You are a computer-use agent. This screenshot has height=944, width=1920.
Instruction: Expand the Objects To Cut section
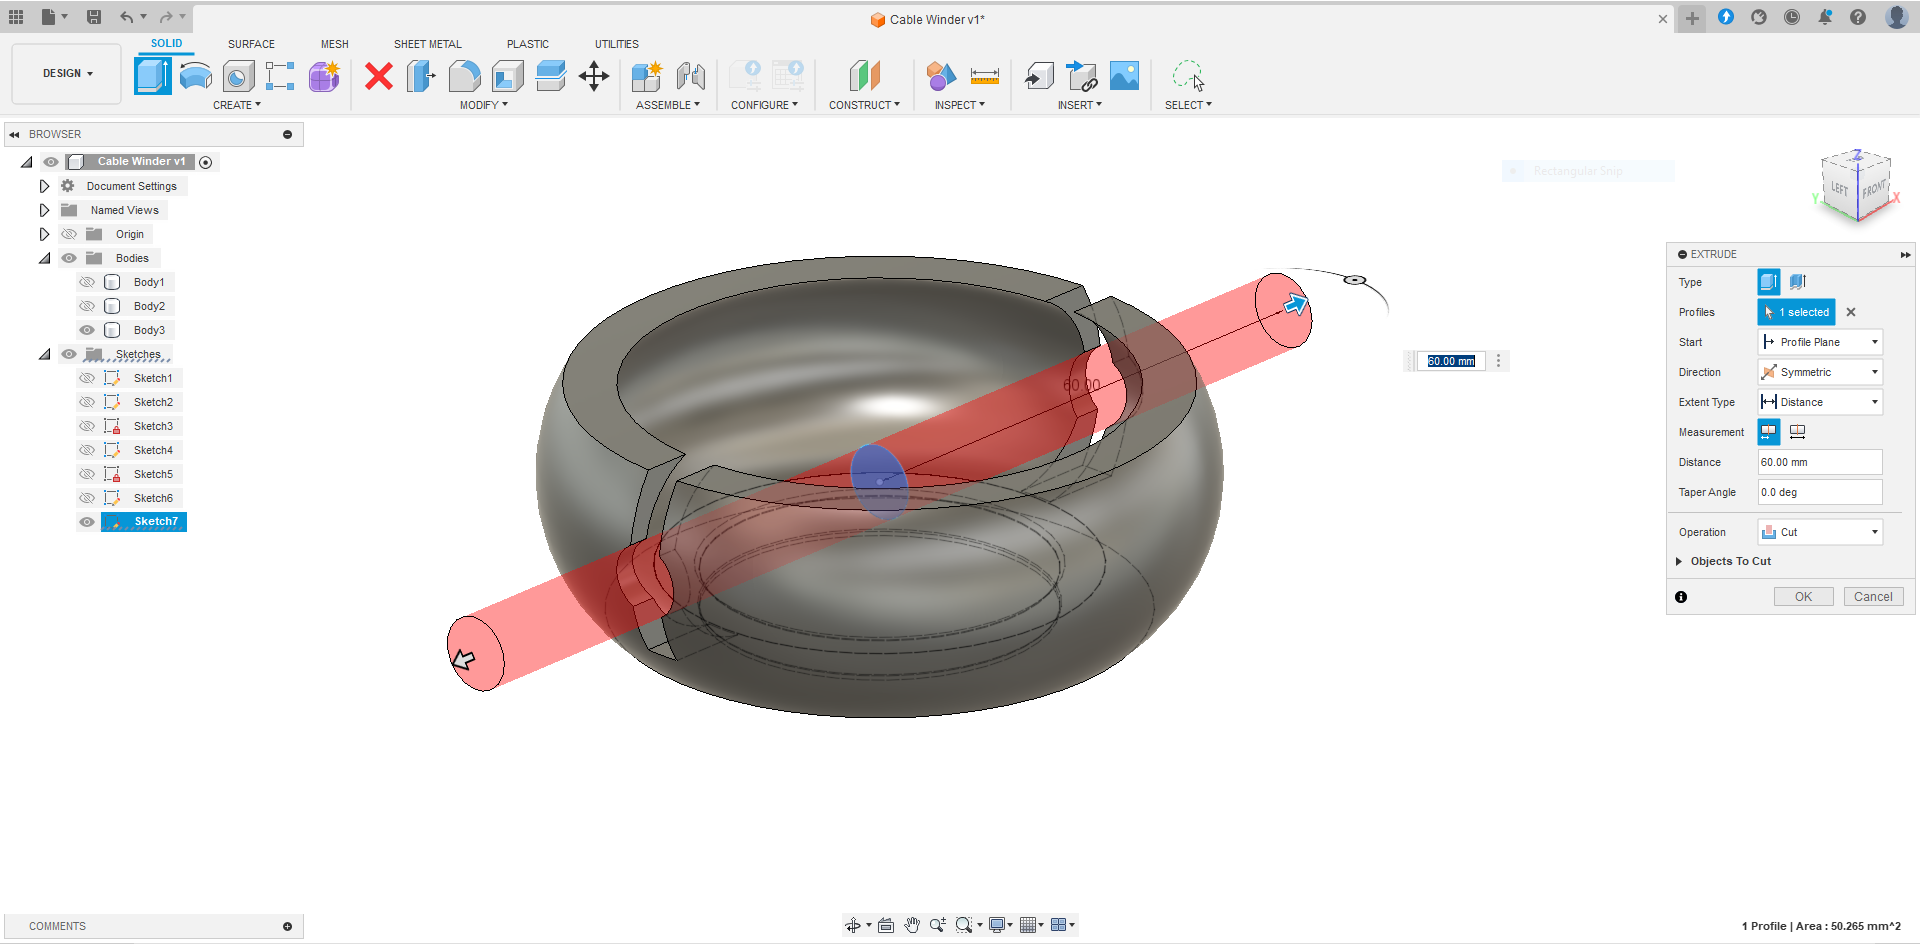[1679, 562]
